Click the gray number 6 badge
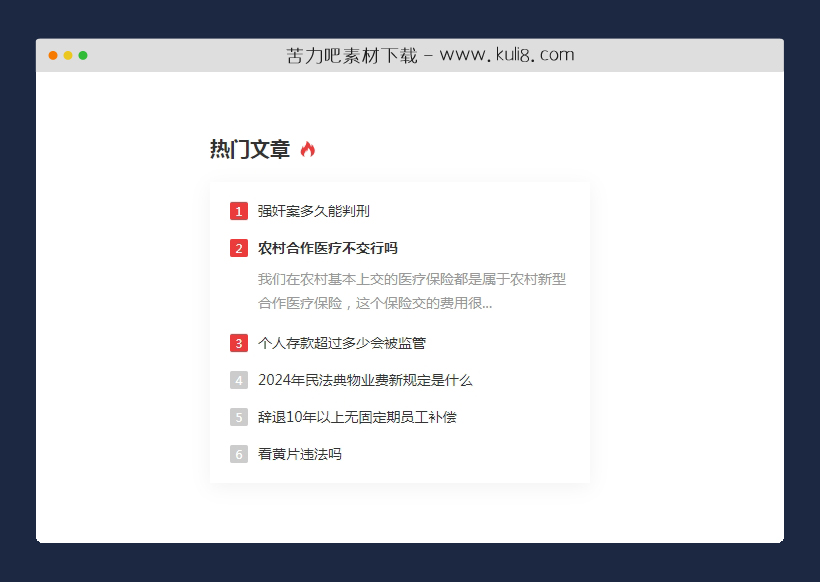820x582 pixels. pyautogui.click(x=238, y=454)
